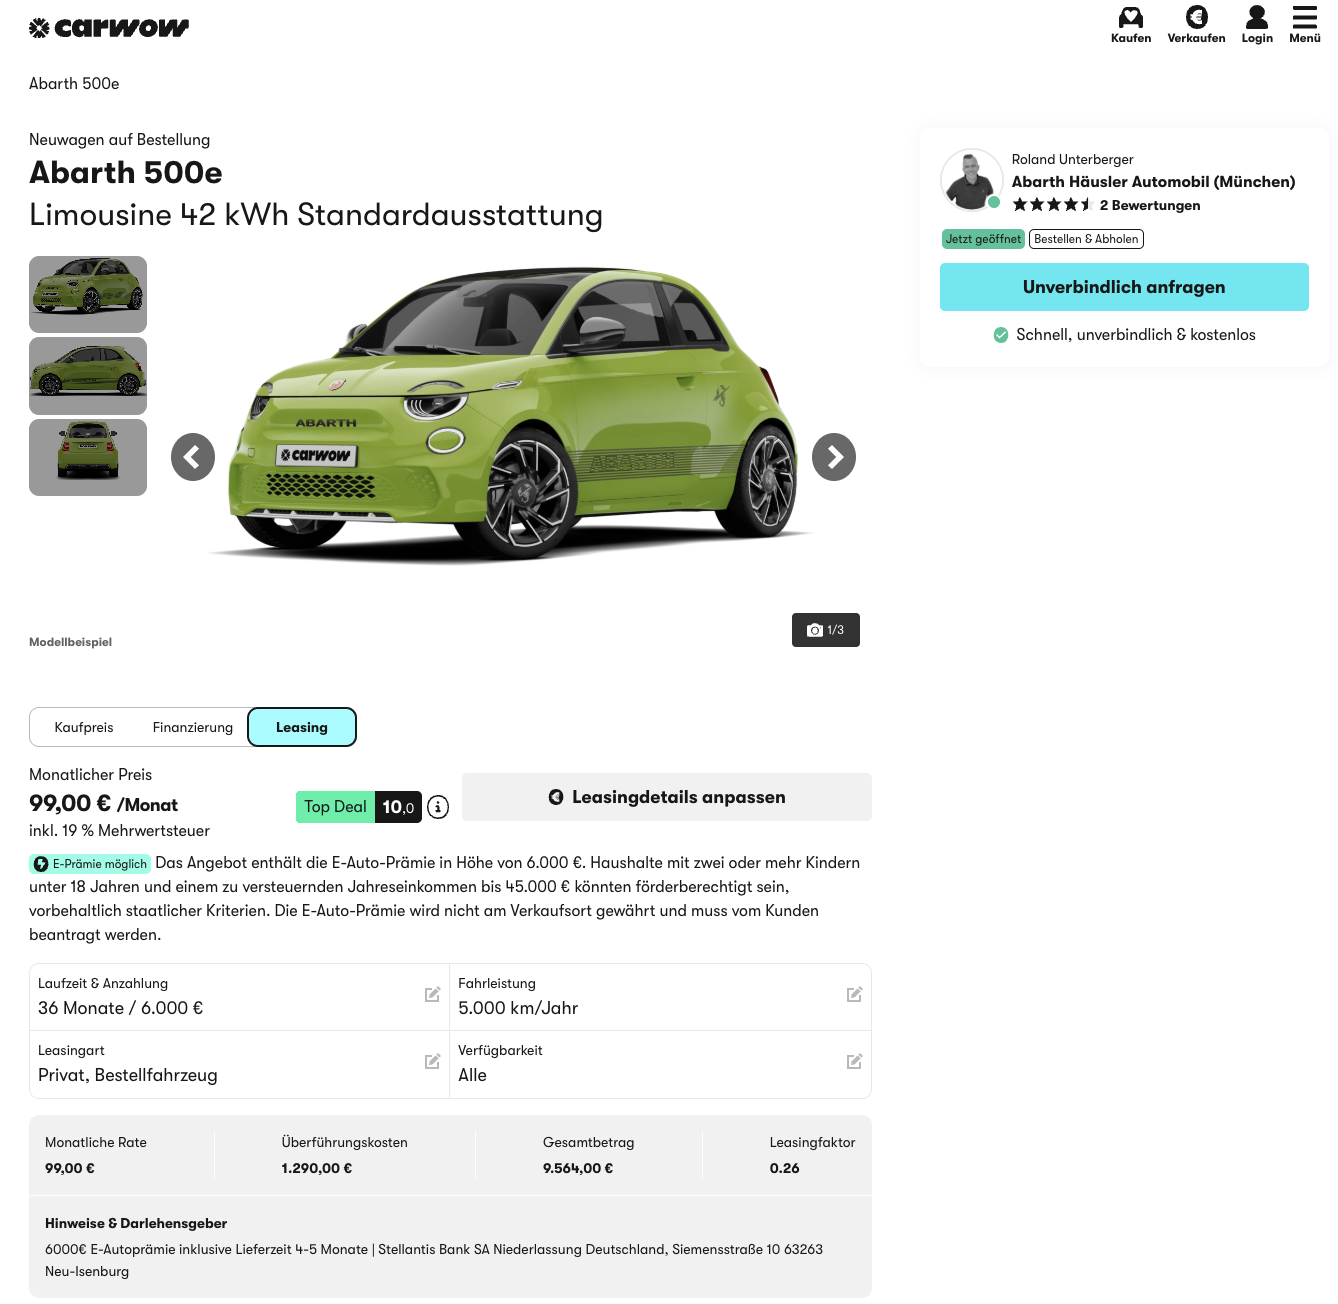Open photo gallery counter 1/3

pyautogui.click(x=826, y=630)
